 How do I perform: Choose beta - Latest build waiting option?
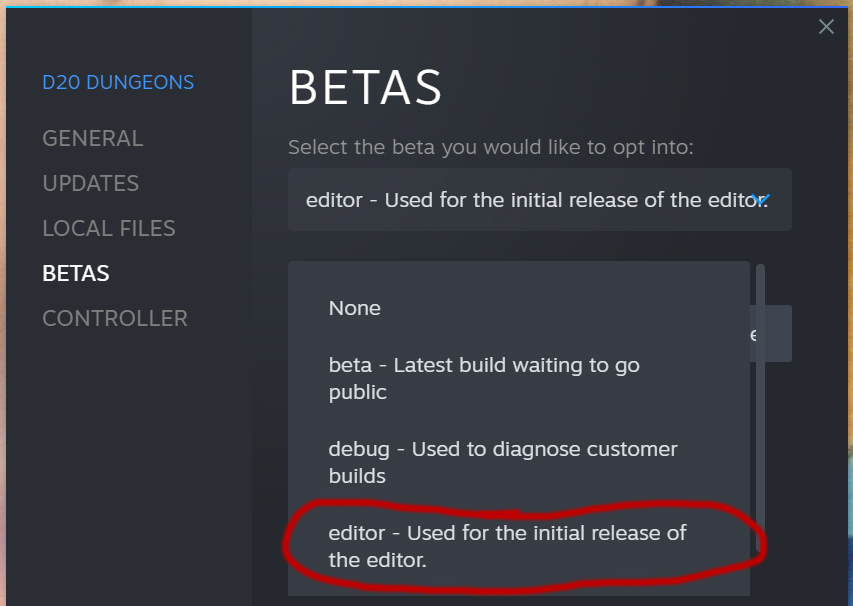pos(519,378)
